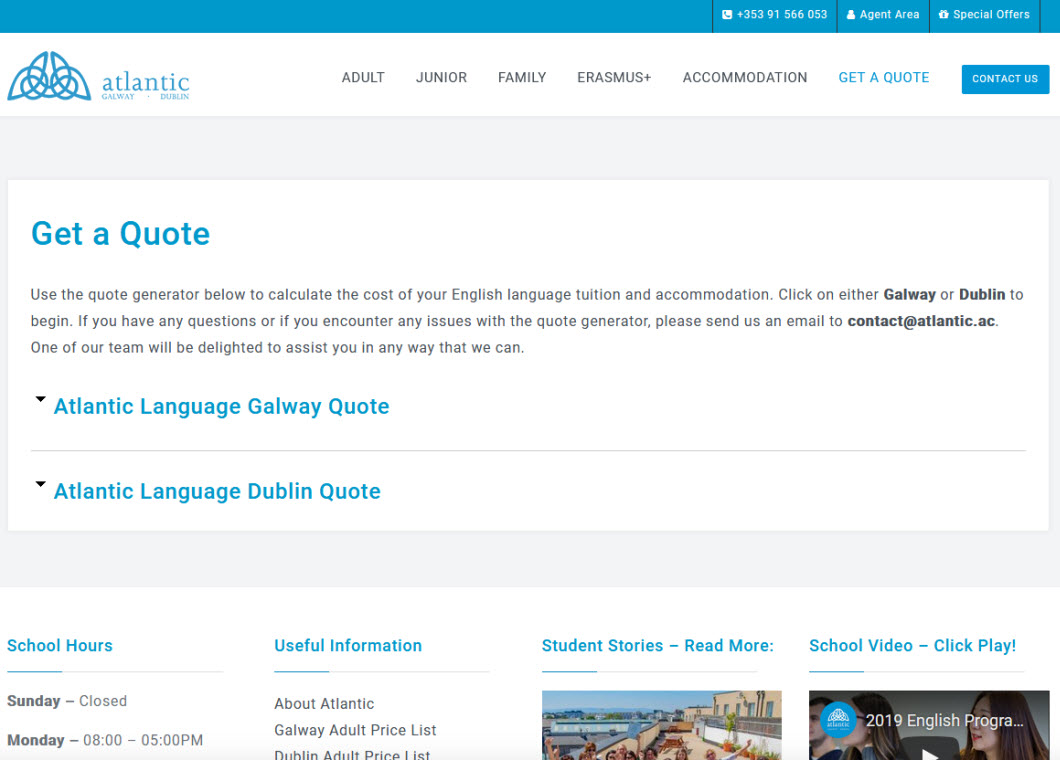This screenshot has width=1060, height=760.
Task: Open the Adult menu item
Action: pos(363,78)
